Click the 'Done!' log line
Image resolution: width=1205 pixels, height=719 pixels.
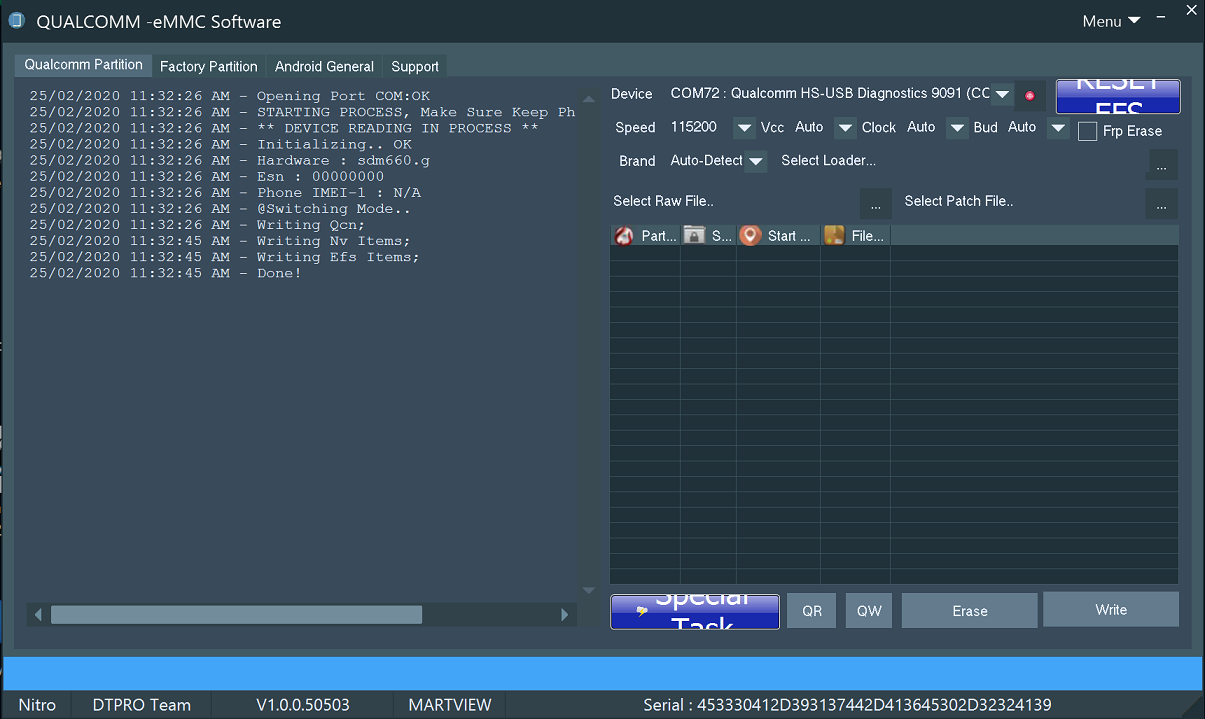click(x=165, y=273)
